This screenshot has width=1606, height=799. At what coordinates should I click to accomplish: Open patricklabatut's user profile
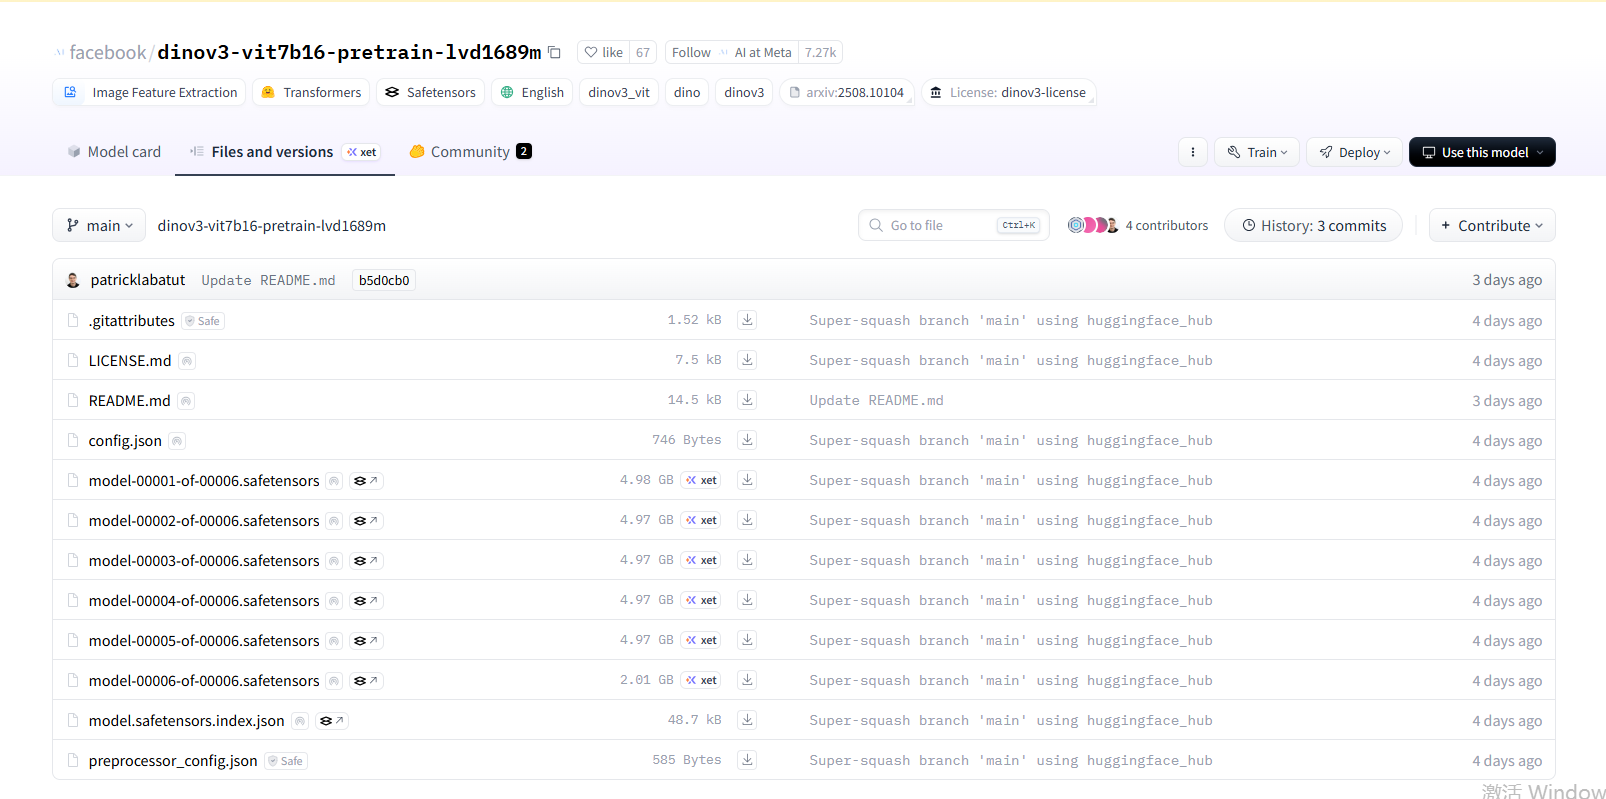coord(138,280)
